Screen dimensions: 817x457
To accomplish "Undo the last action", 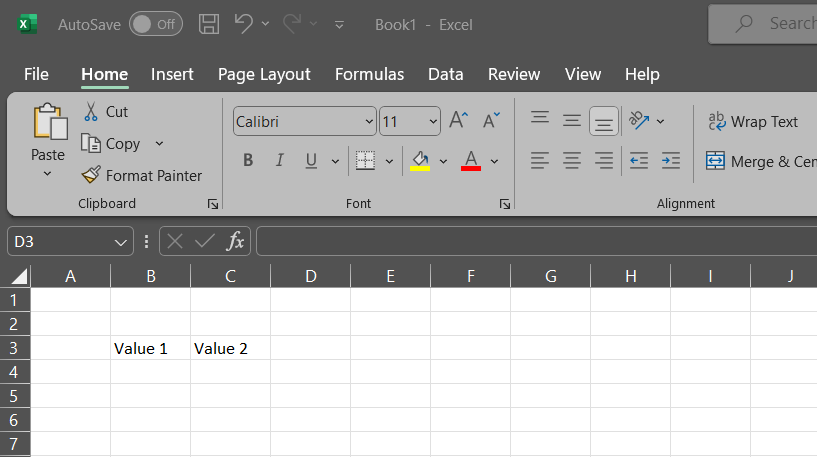I will 243,24.
